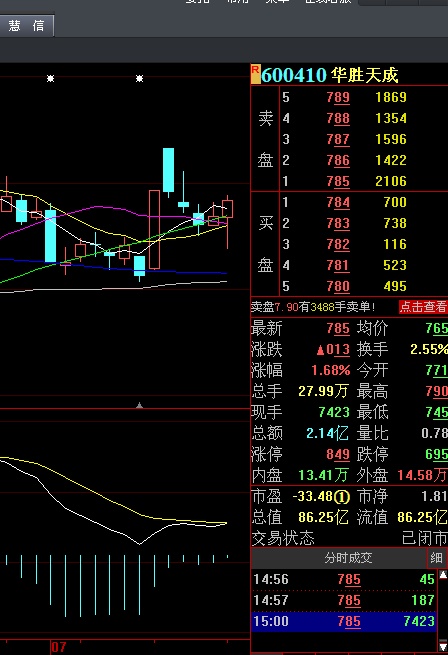448x655 pixels.
Task: Click the 跌停 limit-down value 695
Action: 436,454
